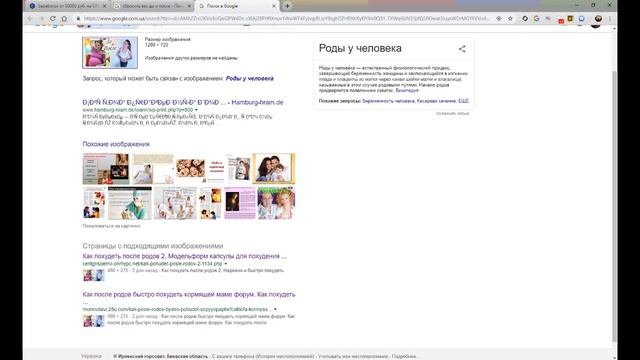Open options arrow for momrotavi result
The height and width of the screenshot is (360, 640).
275,309
